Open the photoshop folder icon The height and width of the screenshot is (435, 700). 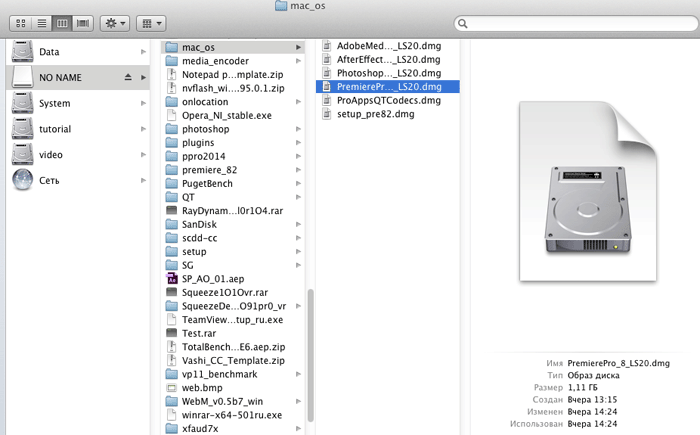coord(171,129)
